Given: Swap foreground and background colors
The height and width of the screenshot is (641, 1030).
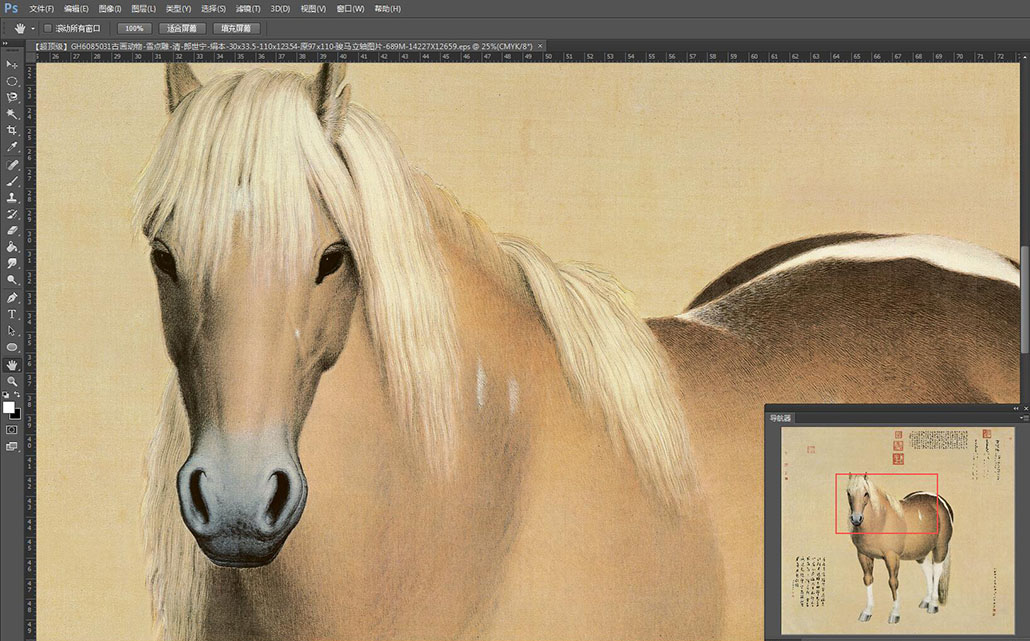Looking at the screenshot, I should 17,395.
